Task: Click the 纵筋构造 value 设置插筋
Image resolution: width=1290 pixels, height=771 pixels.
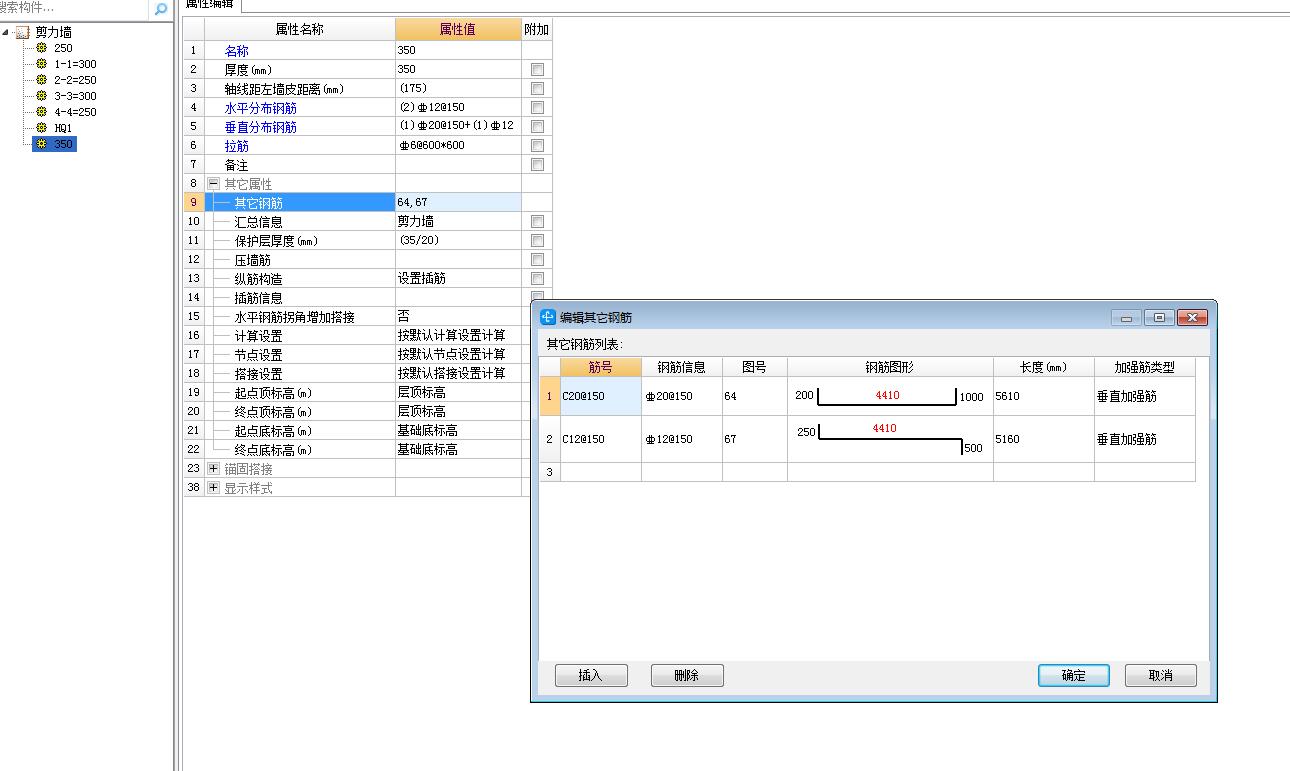Action: click(x=458, y=278)
